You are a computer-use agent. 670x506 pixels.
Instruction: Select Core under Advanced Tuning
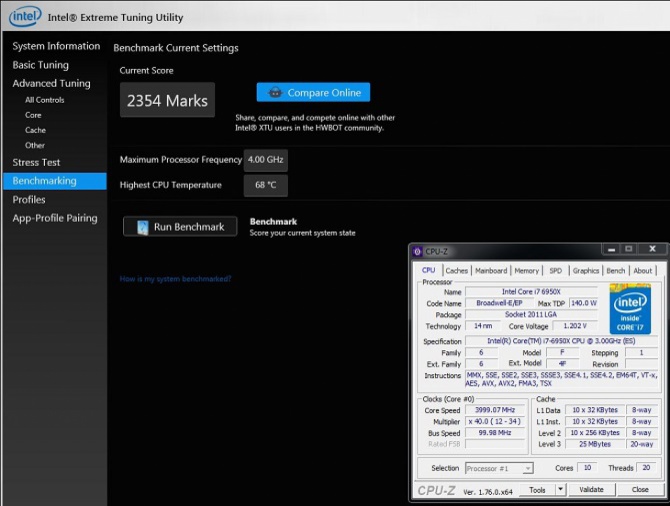(33, 115)
